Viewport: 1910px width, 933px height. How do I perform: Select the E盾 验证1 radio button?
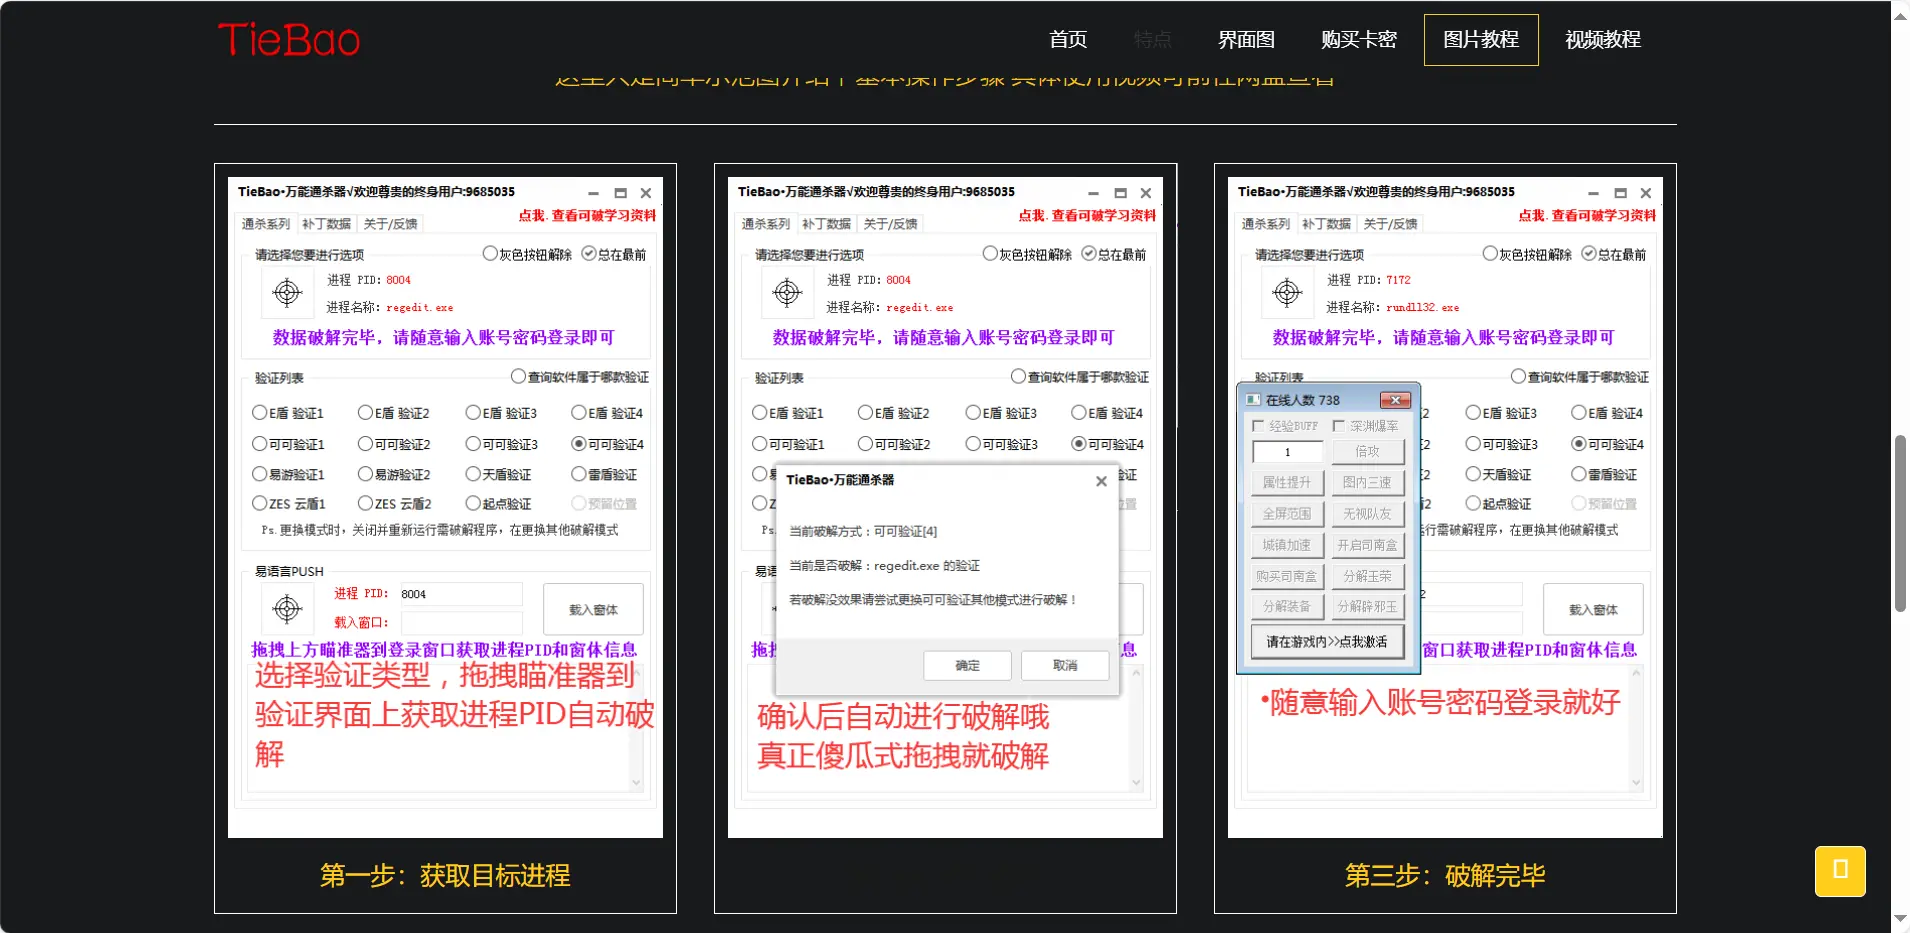(x=261, y=412)
